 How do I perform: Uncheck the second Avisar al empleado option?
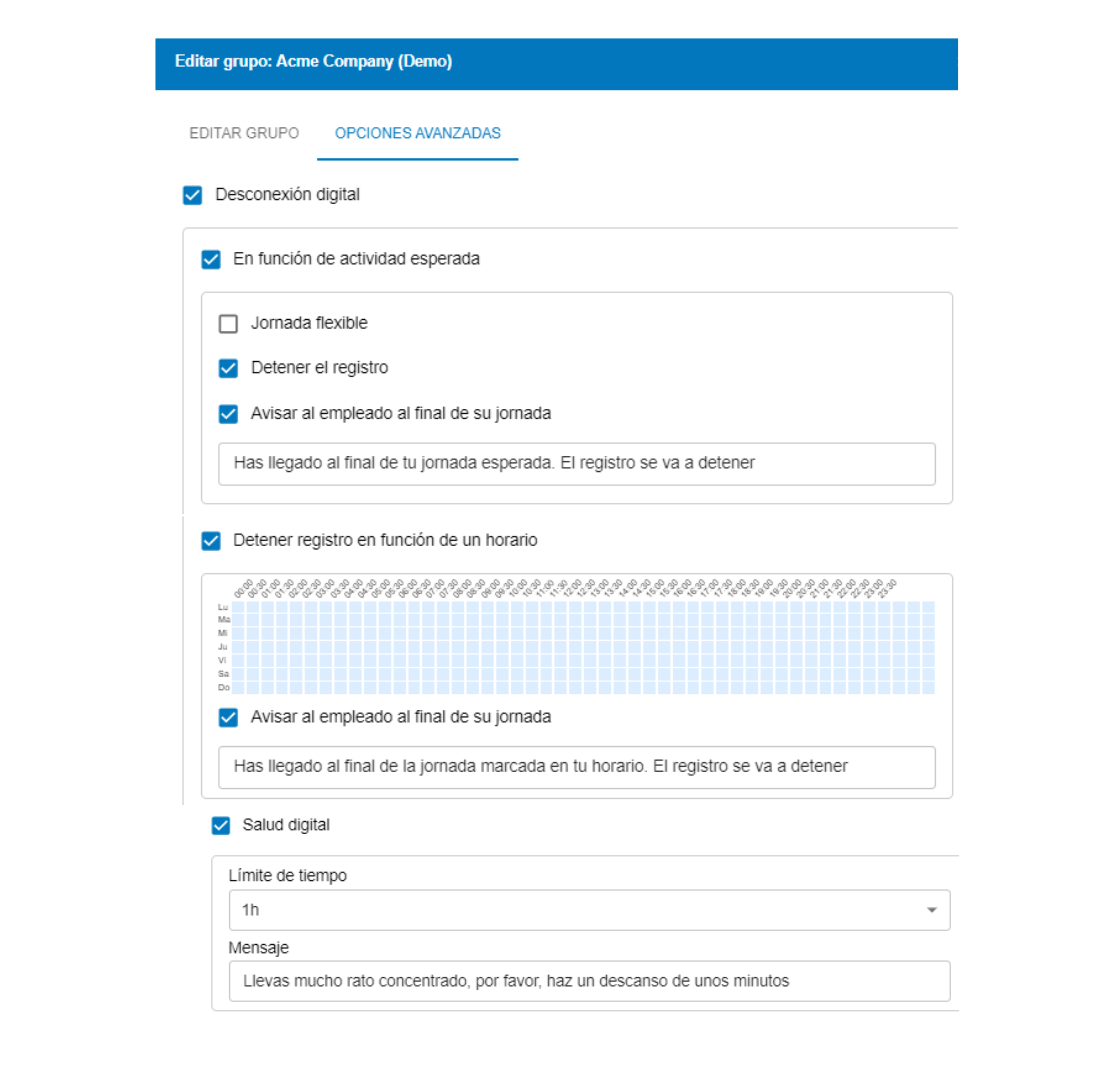[x=227, y=716]
